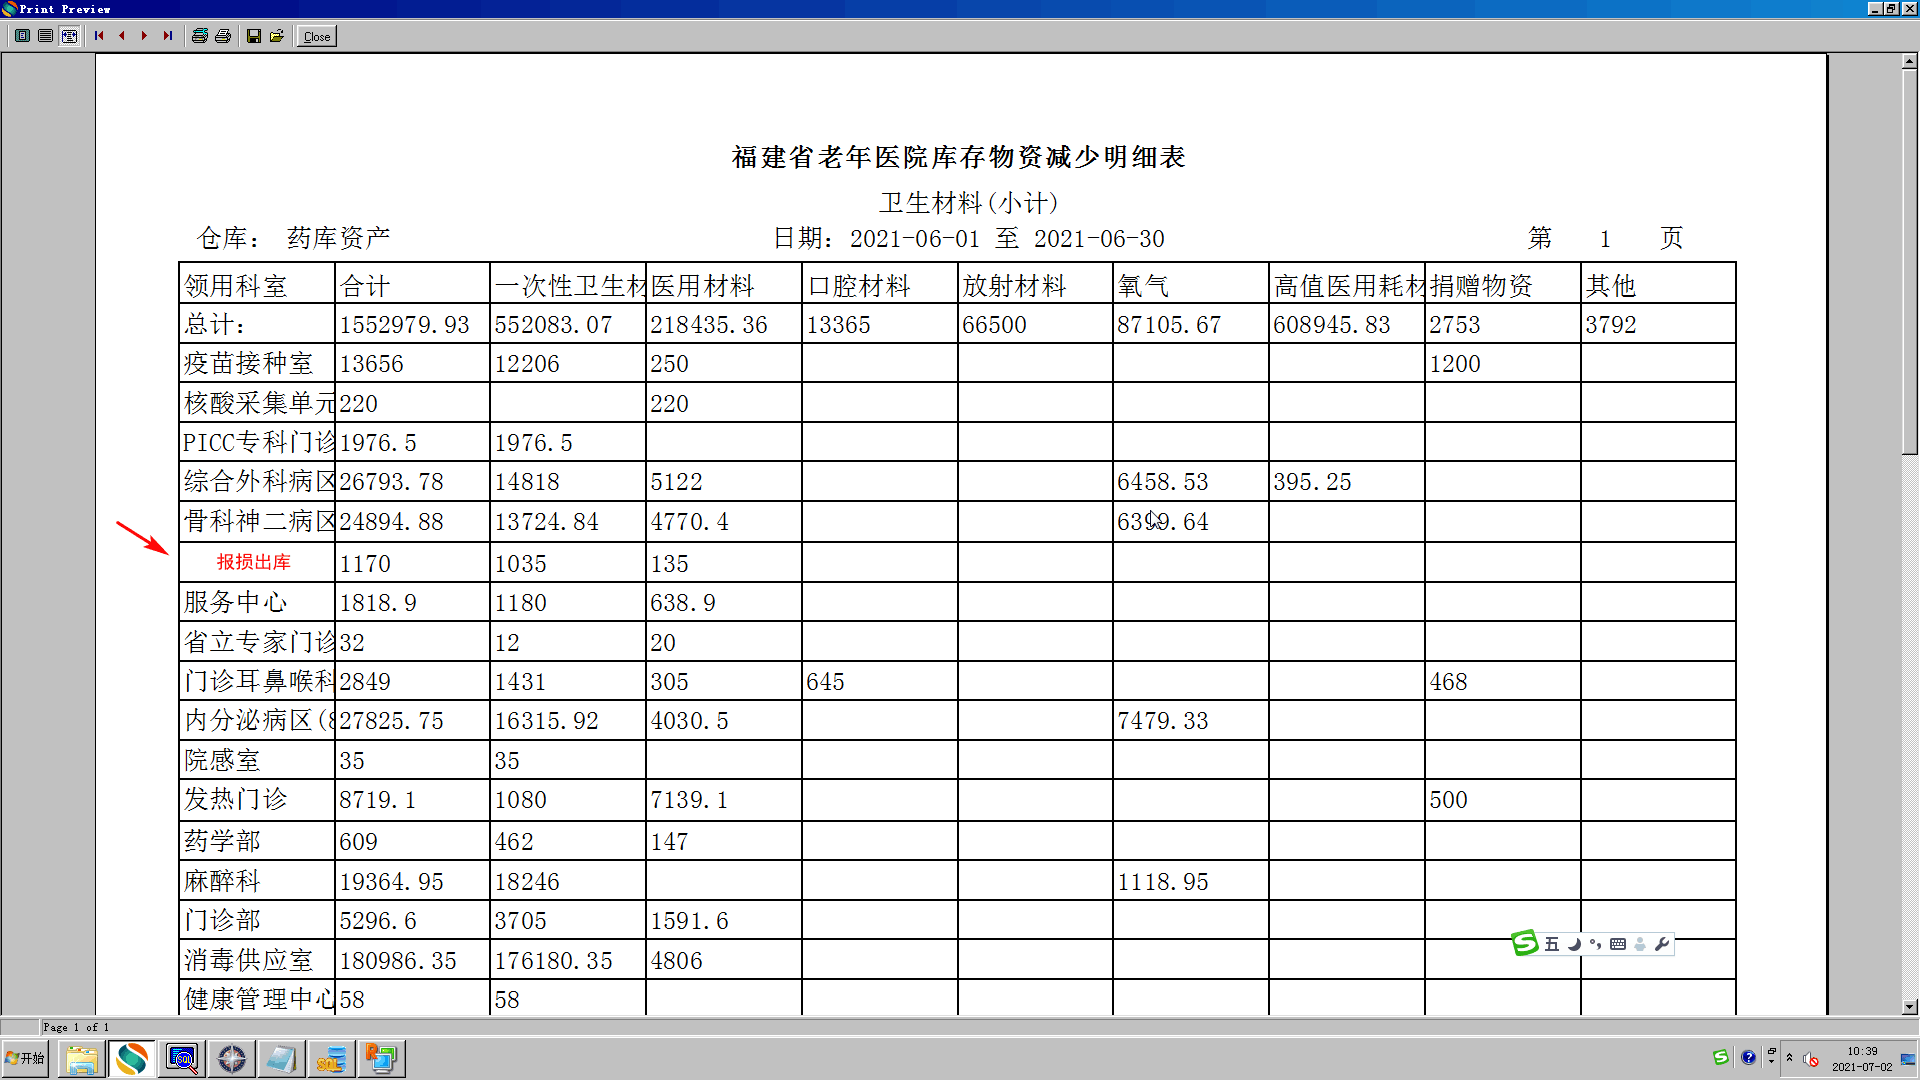Open printer setup icon in toolbar
This screenshot has height=1080, width=1920.
pyautogui.click(x=200, y=36)
